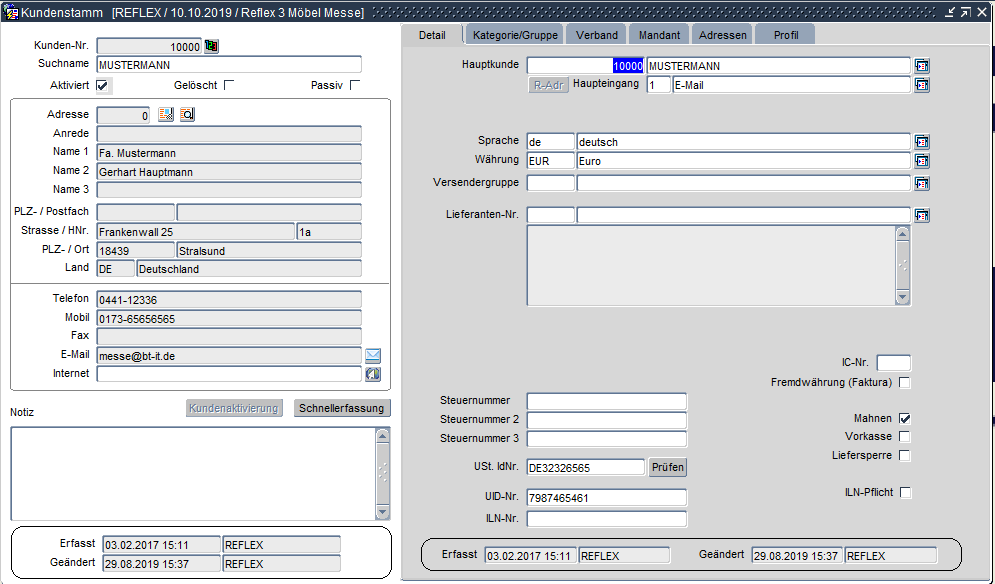Image resolution: width=995 pixels, height=584 pixels.
Task: Click the Notiz scrollbar down arrow
Action: tap(382, 512)
